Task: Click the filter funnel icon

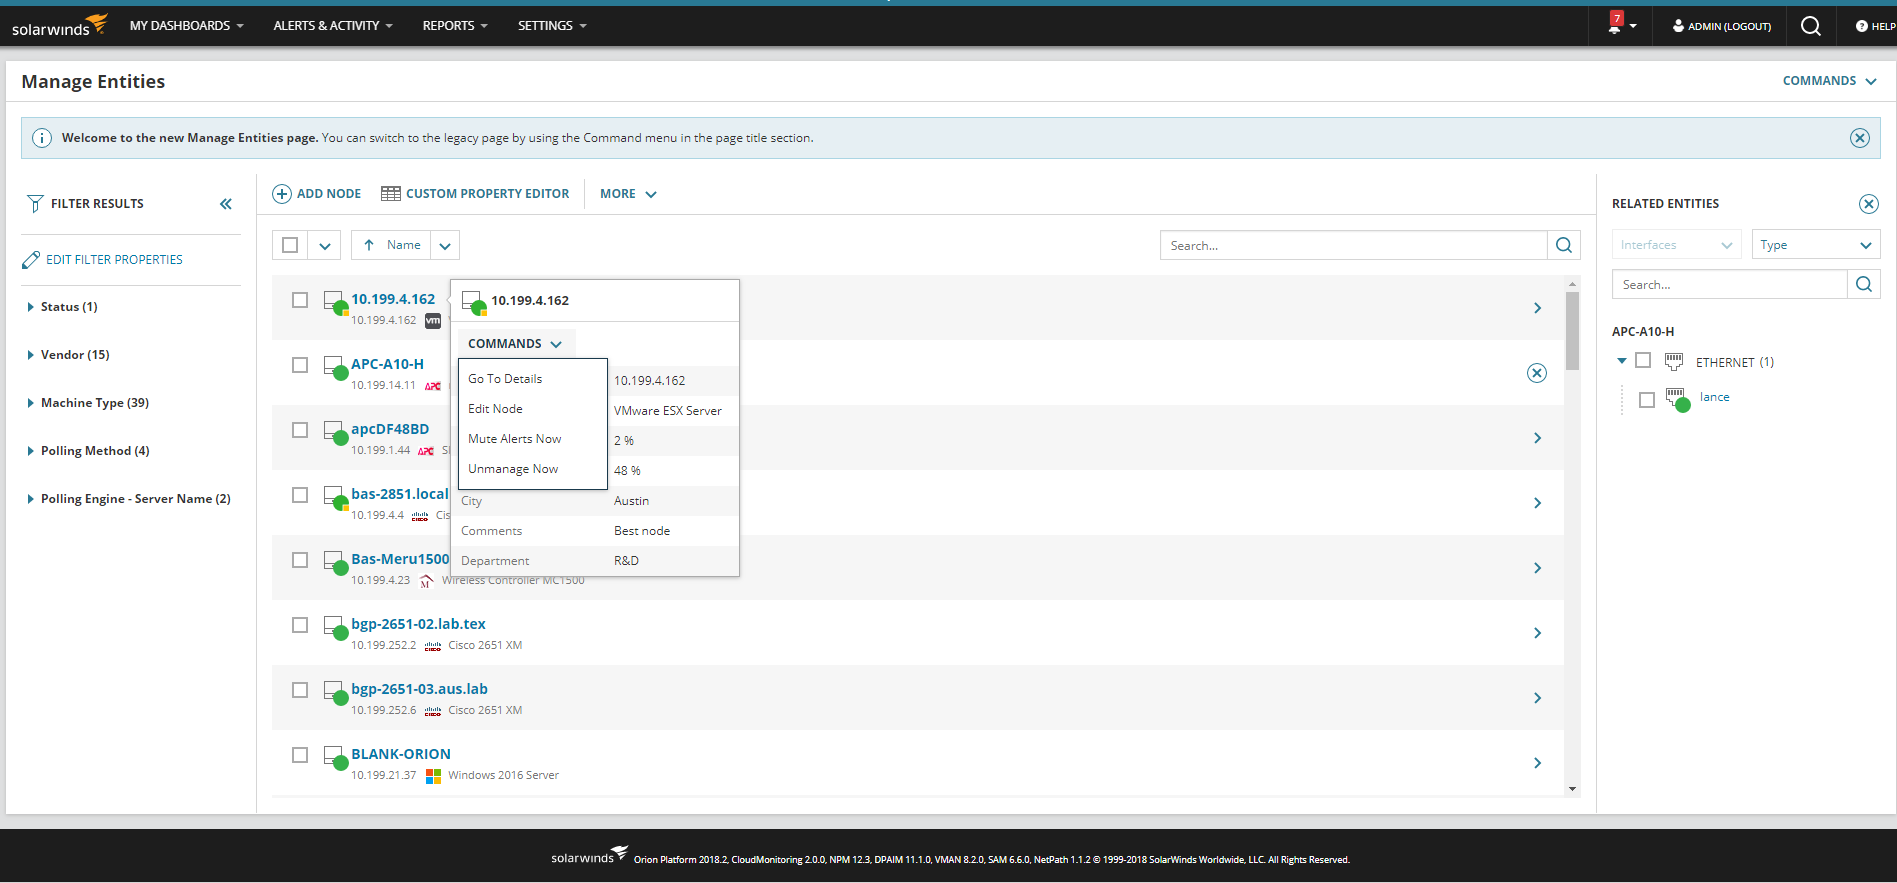Action: [x=35, y=204]
